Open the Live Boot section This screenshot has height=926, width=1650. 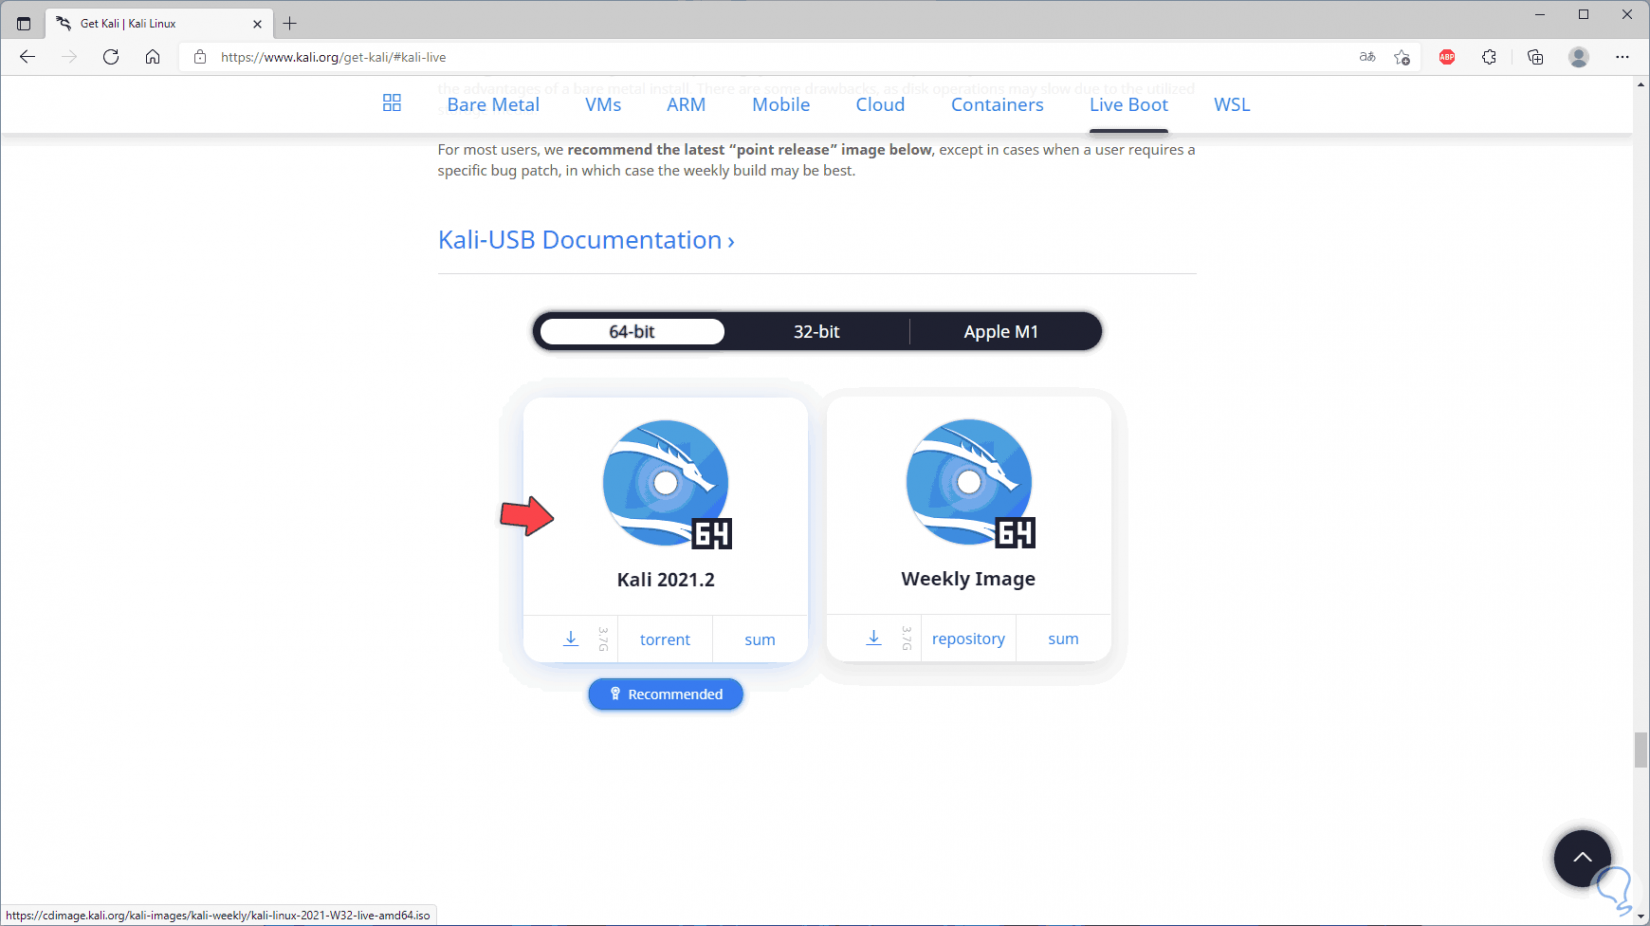coord(1129,105)
